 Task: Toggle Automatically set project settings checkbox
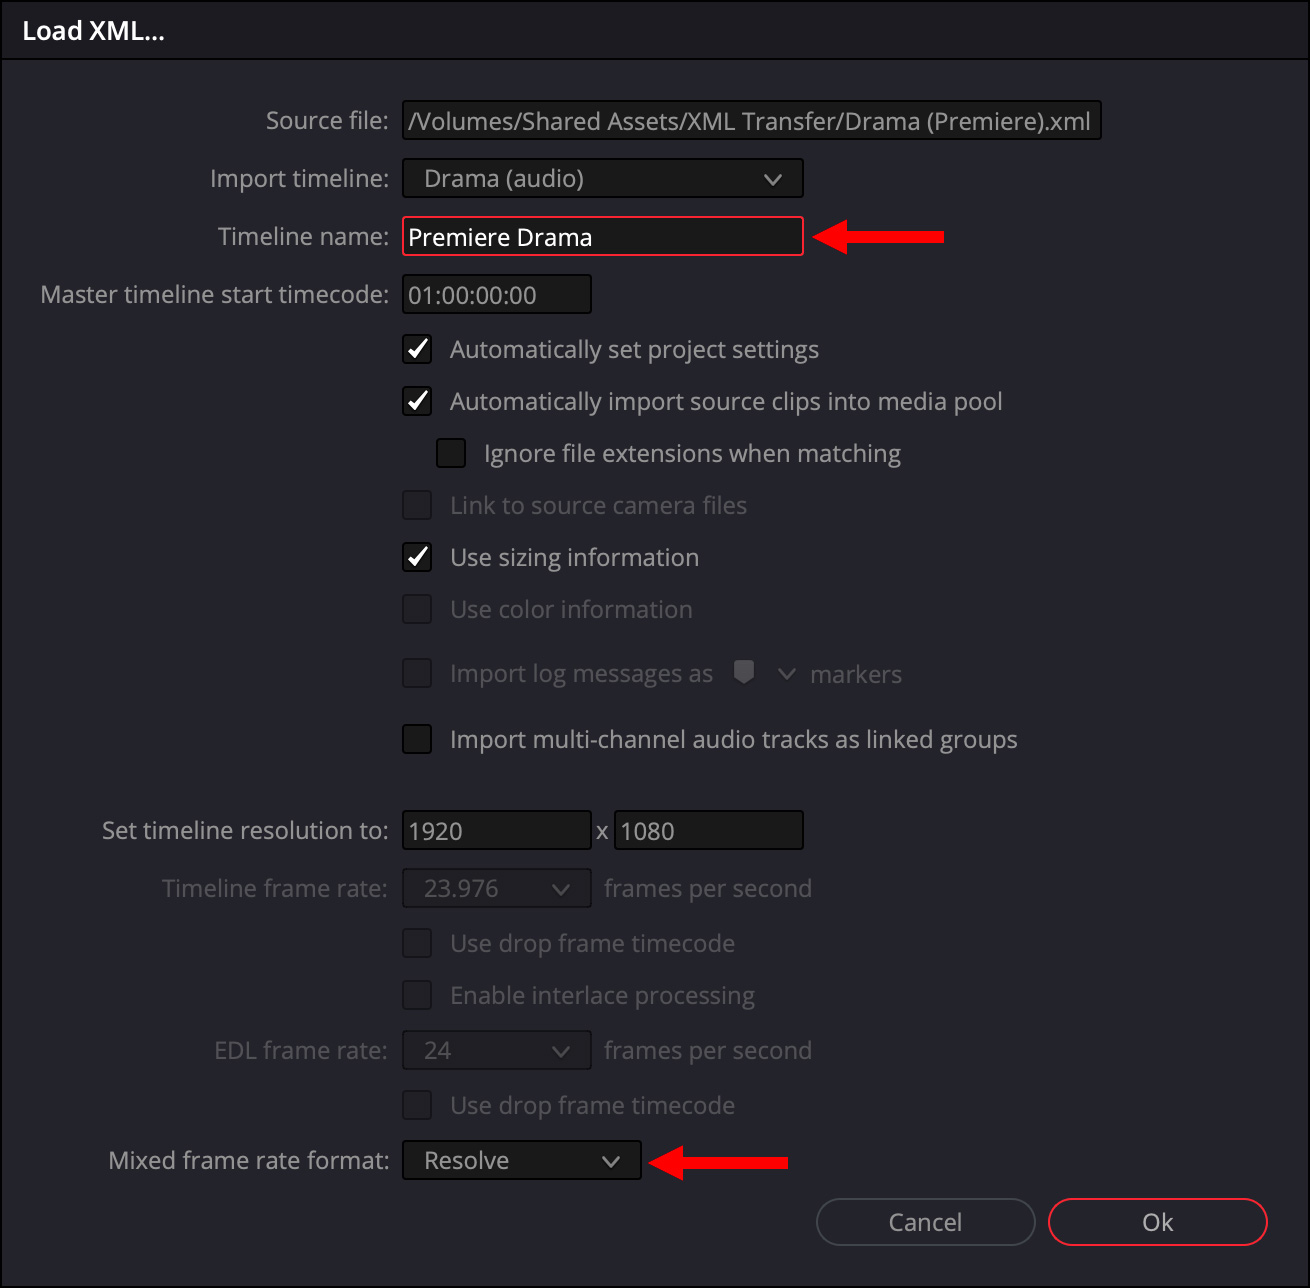tap(417, 349)
